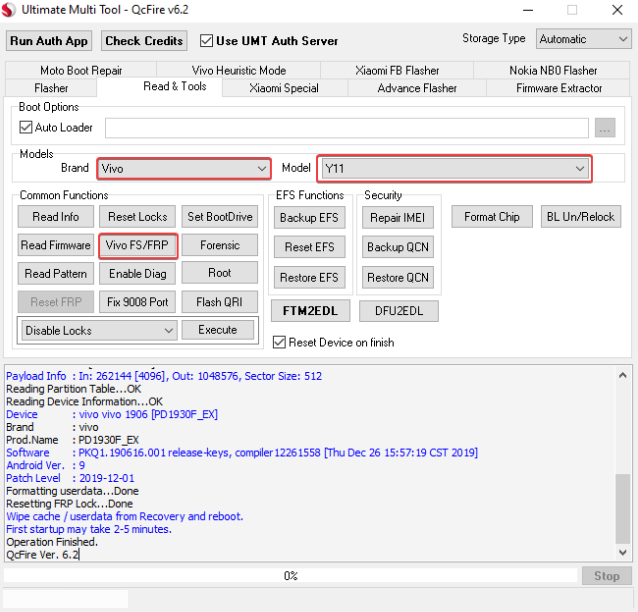Click the FTM2EDL button
638x612 pixels.
tap(310, 311)
